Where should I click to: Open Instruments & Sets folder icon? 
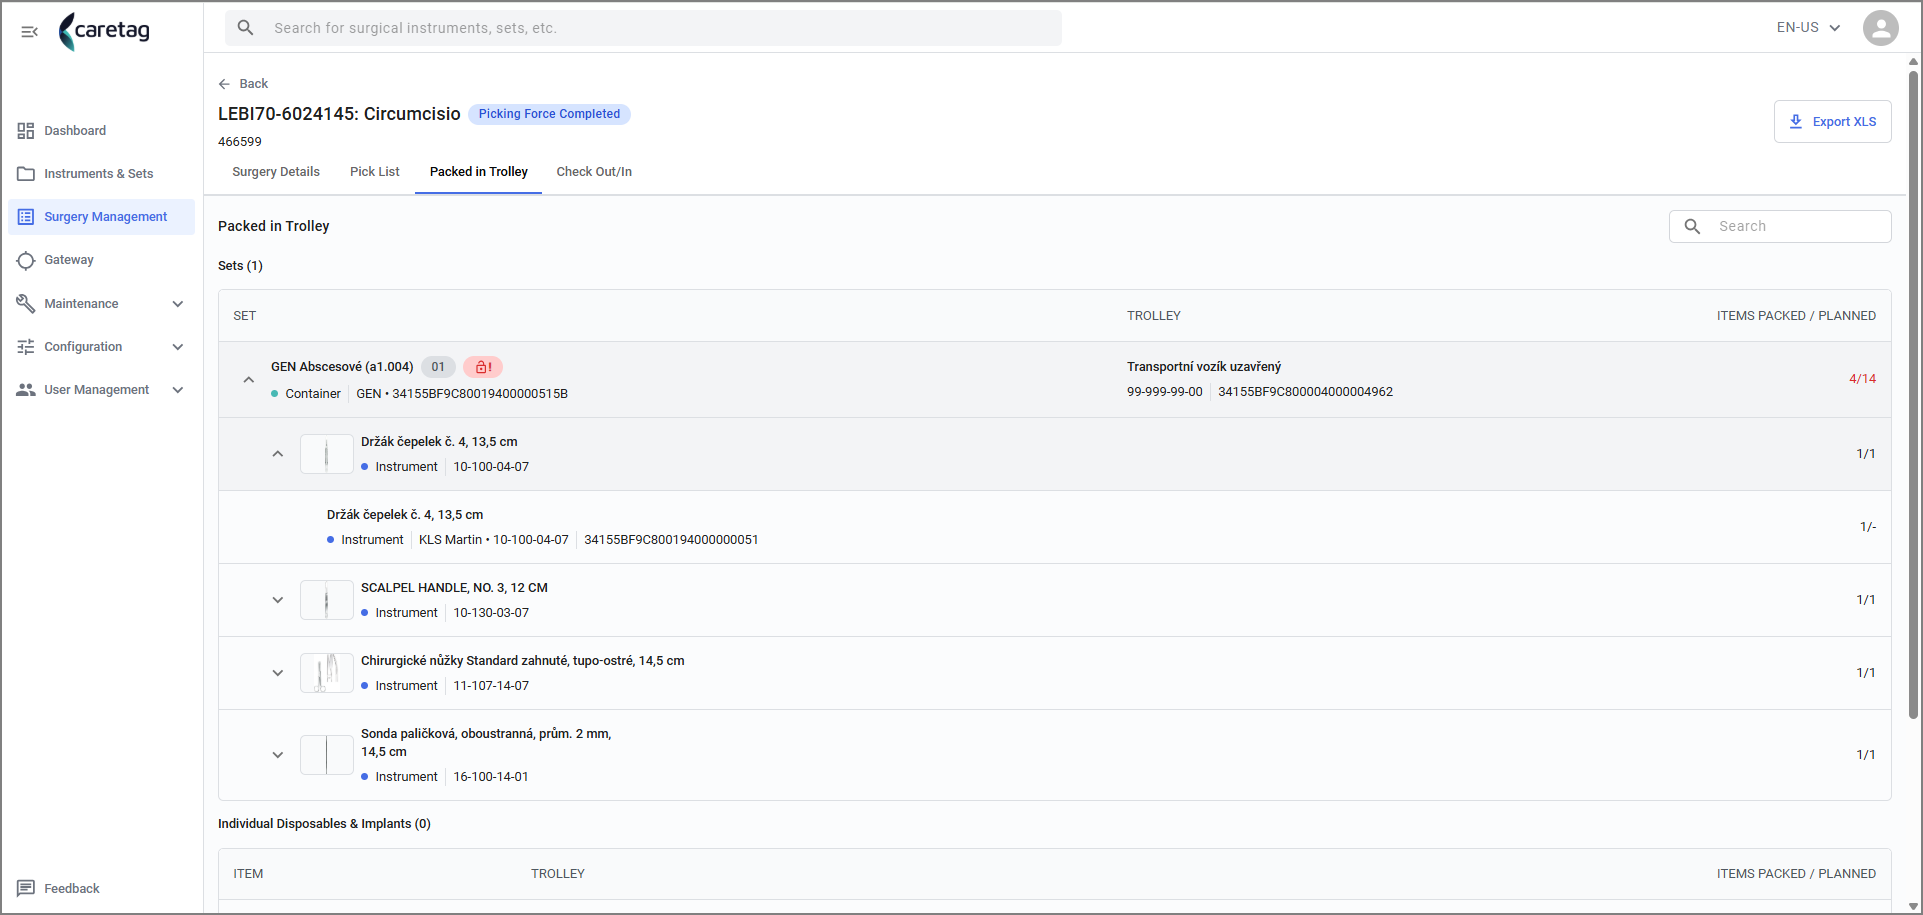pyautogui.click(x=26, y=174)
